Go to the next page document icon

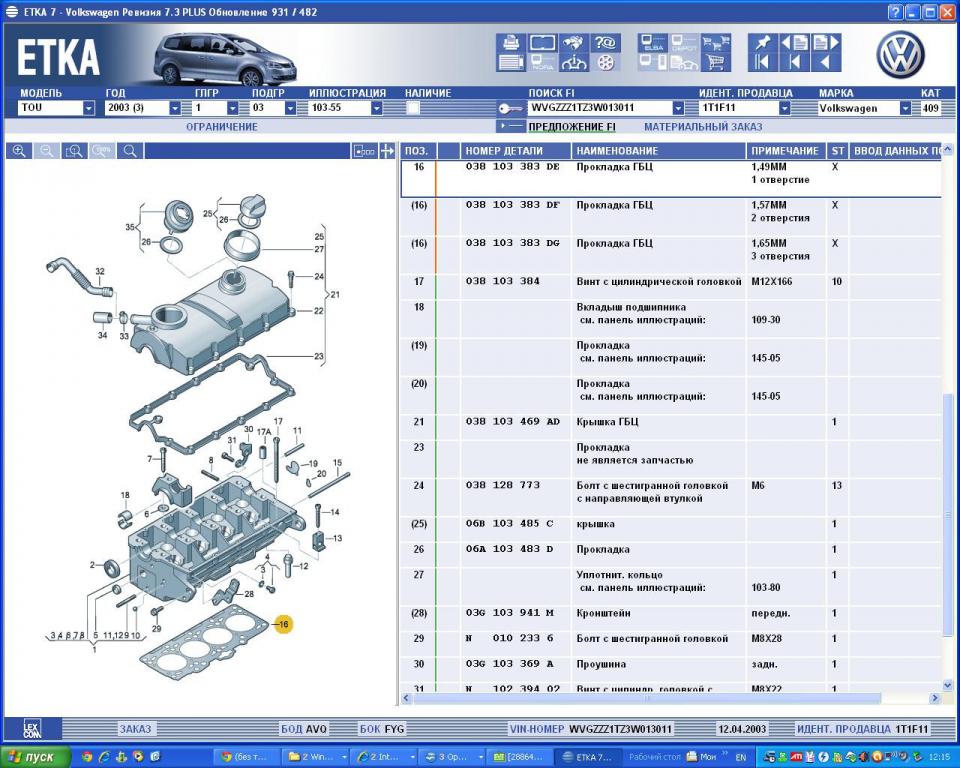tap(826, 42)
